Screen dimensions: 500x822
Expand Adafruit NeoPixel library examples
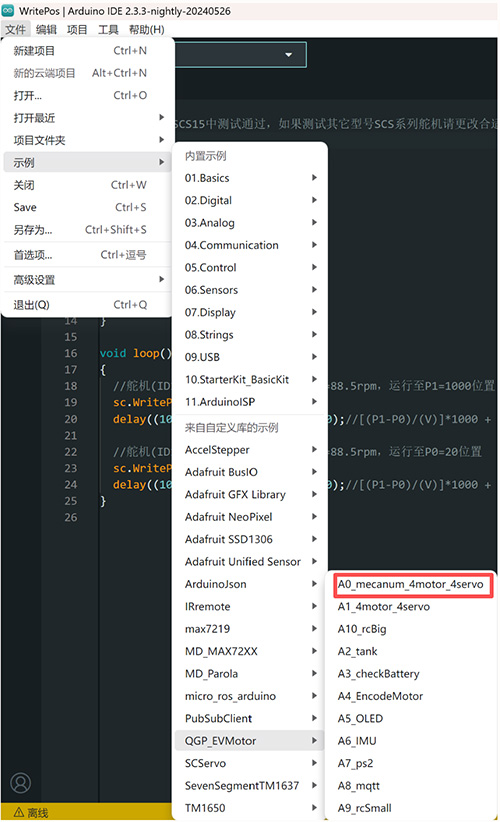(x=249, y=517)
